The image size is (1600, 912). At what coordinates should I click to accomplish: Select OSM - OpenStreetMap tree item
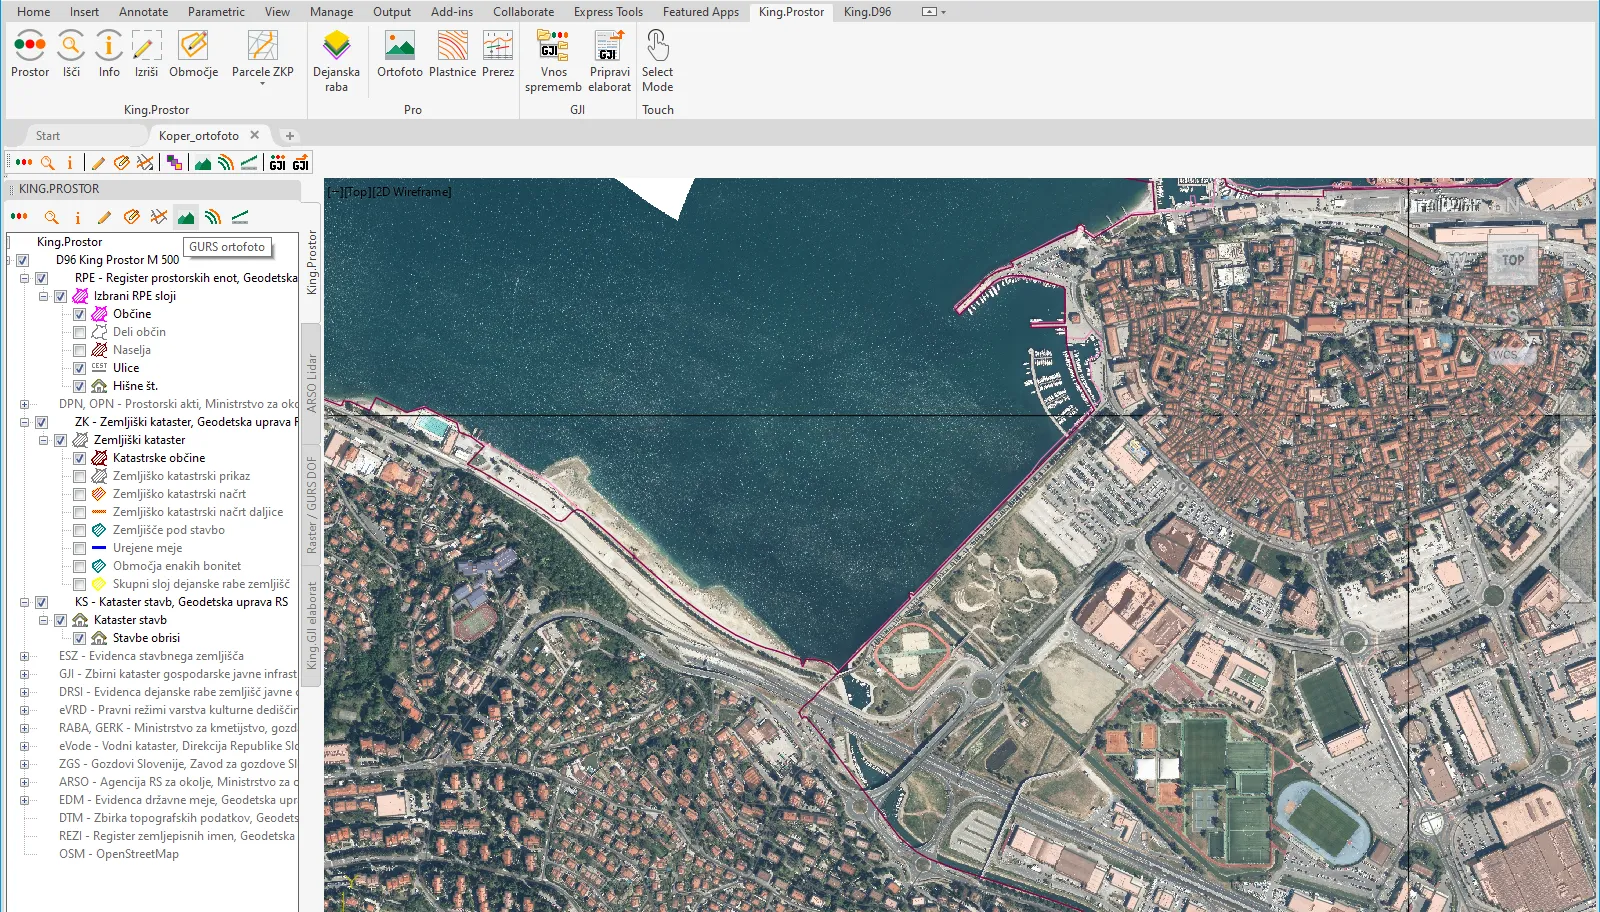coord(119,854)
